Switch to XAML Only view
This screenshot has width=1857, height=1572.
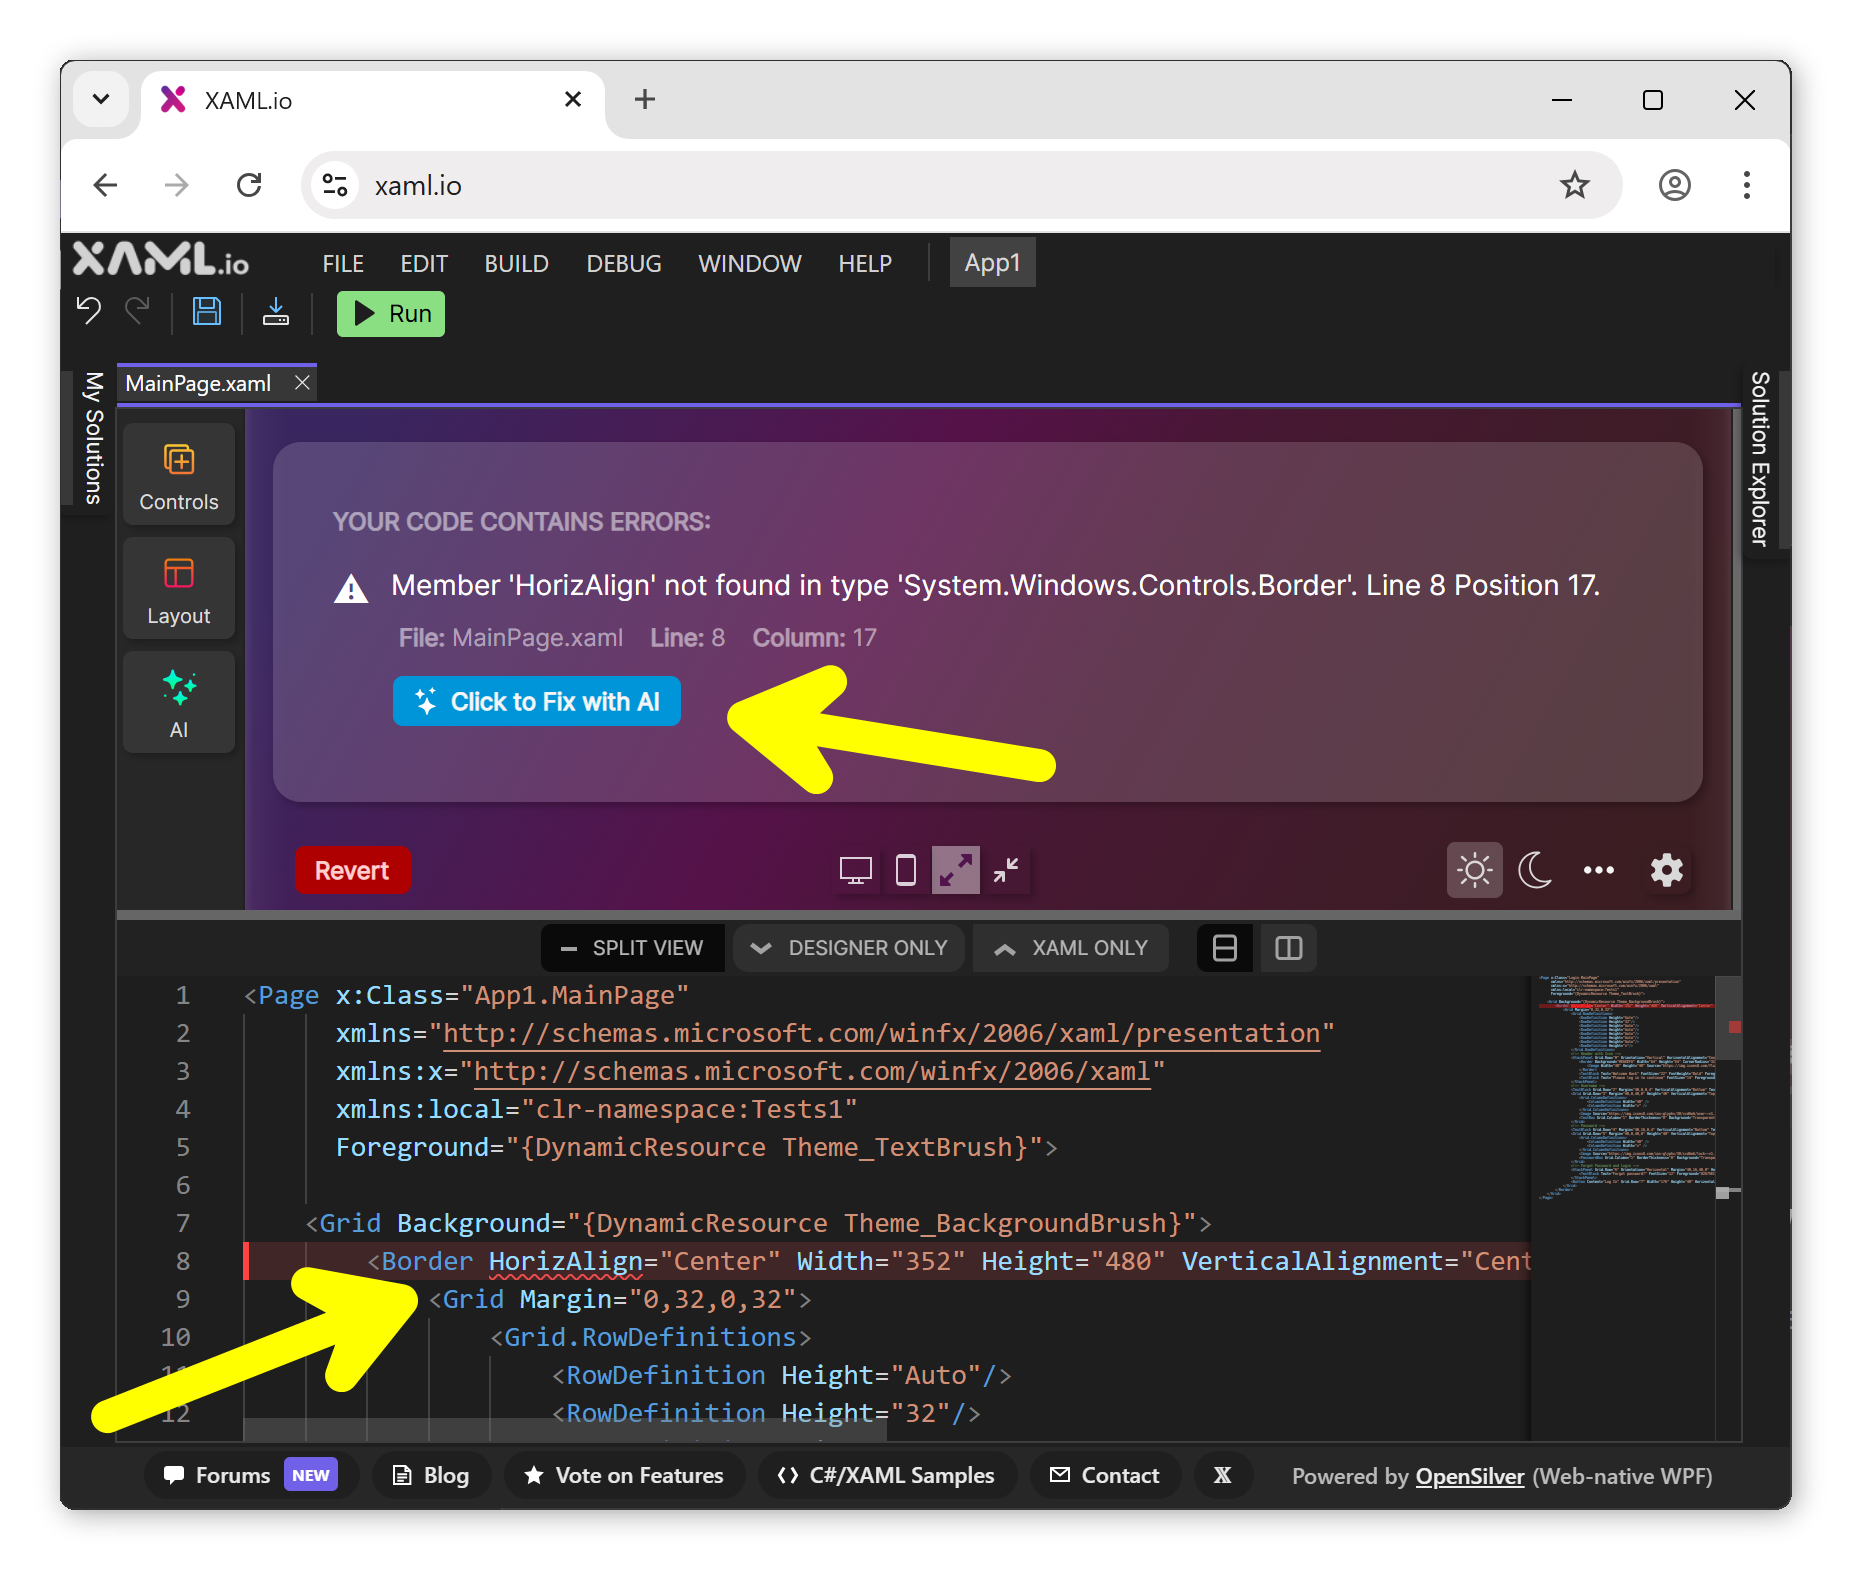pyautogui.click(x=1070, y=947)
